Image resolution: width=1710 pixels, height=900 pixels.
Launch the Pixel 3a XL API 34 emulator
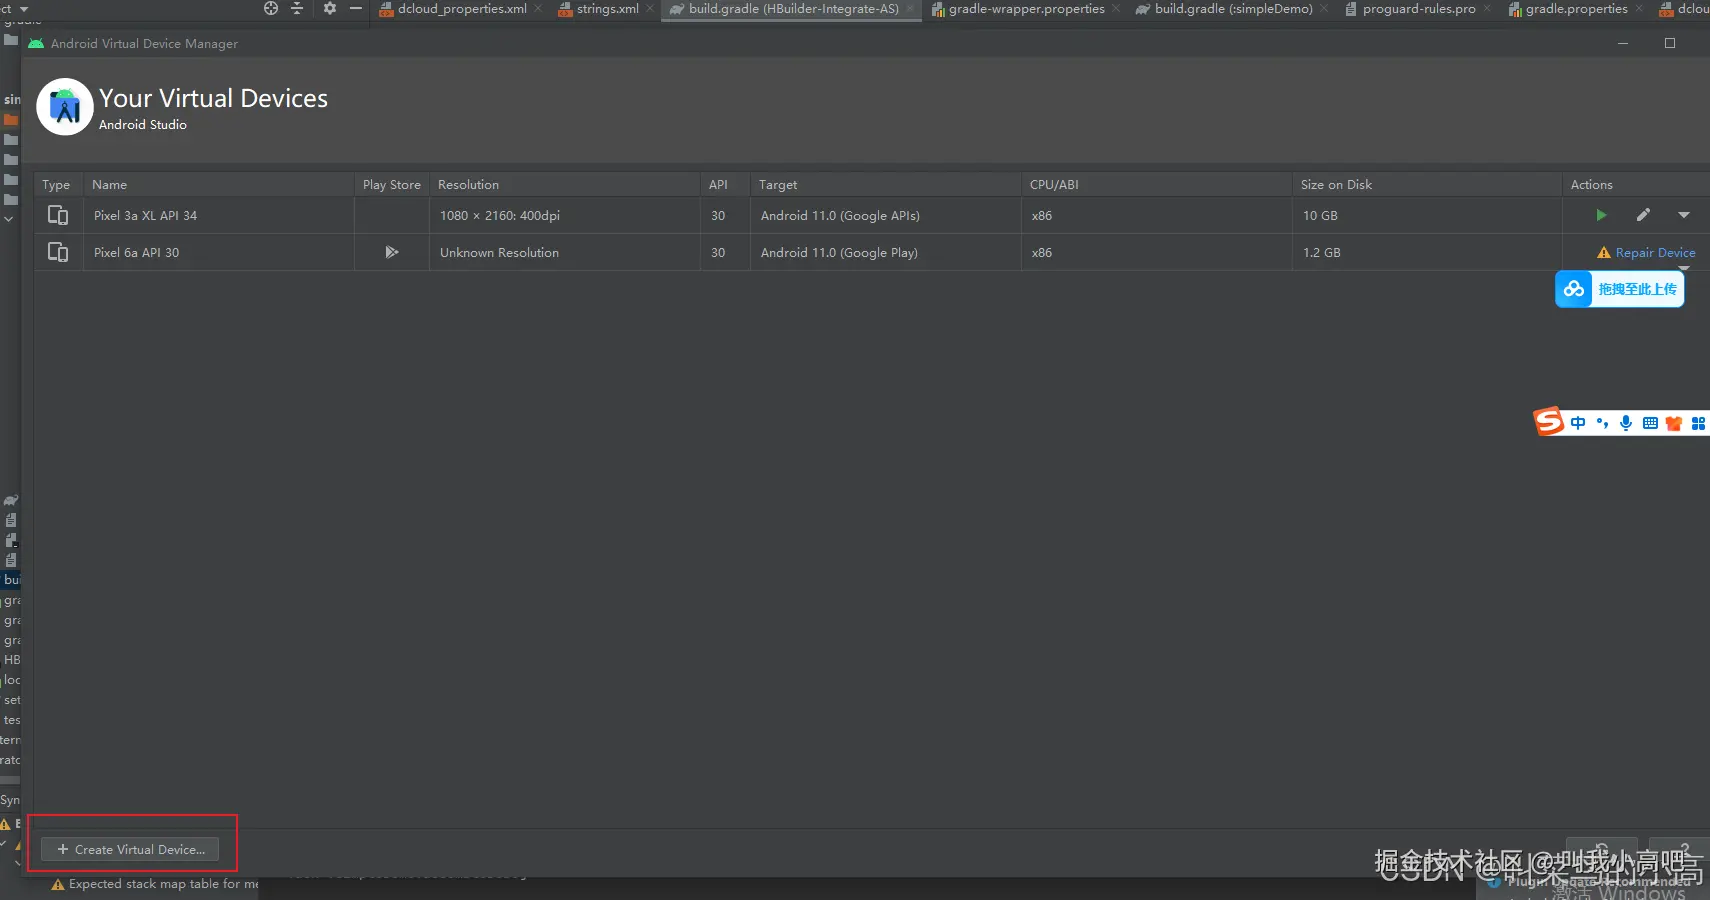(x=1601, y=215)
